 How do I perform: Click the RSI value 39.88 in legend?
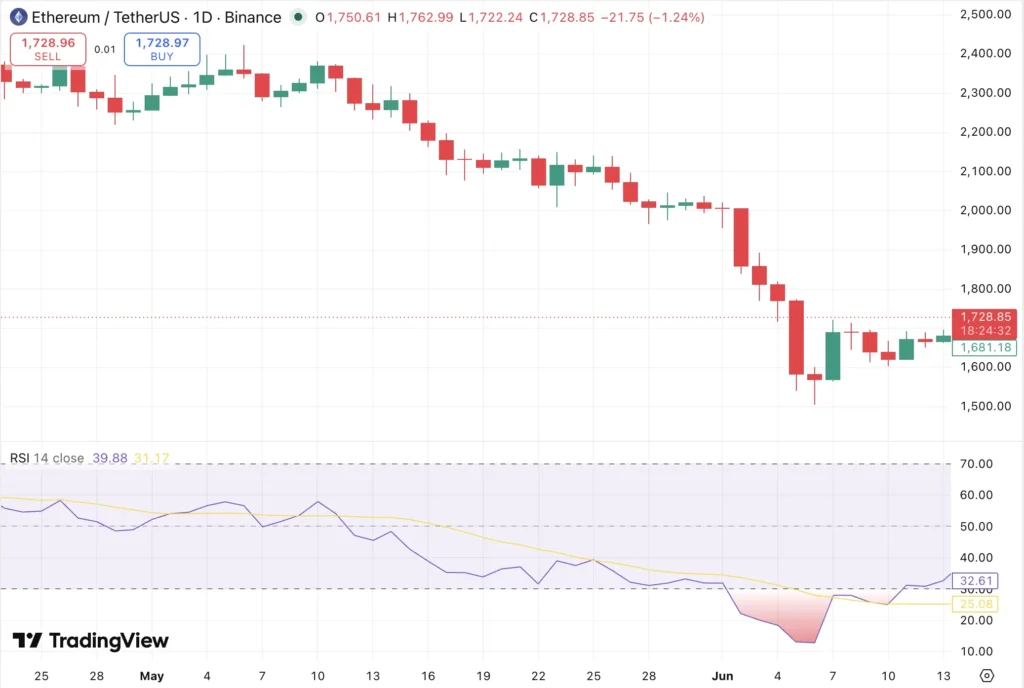point(110,458)
